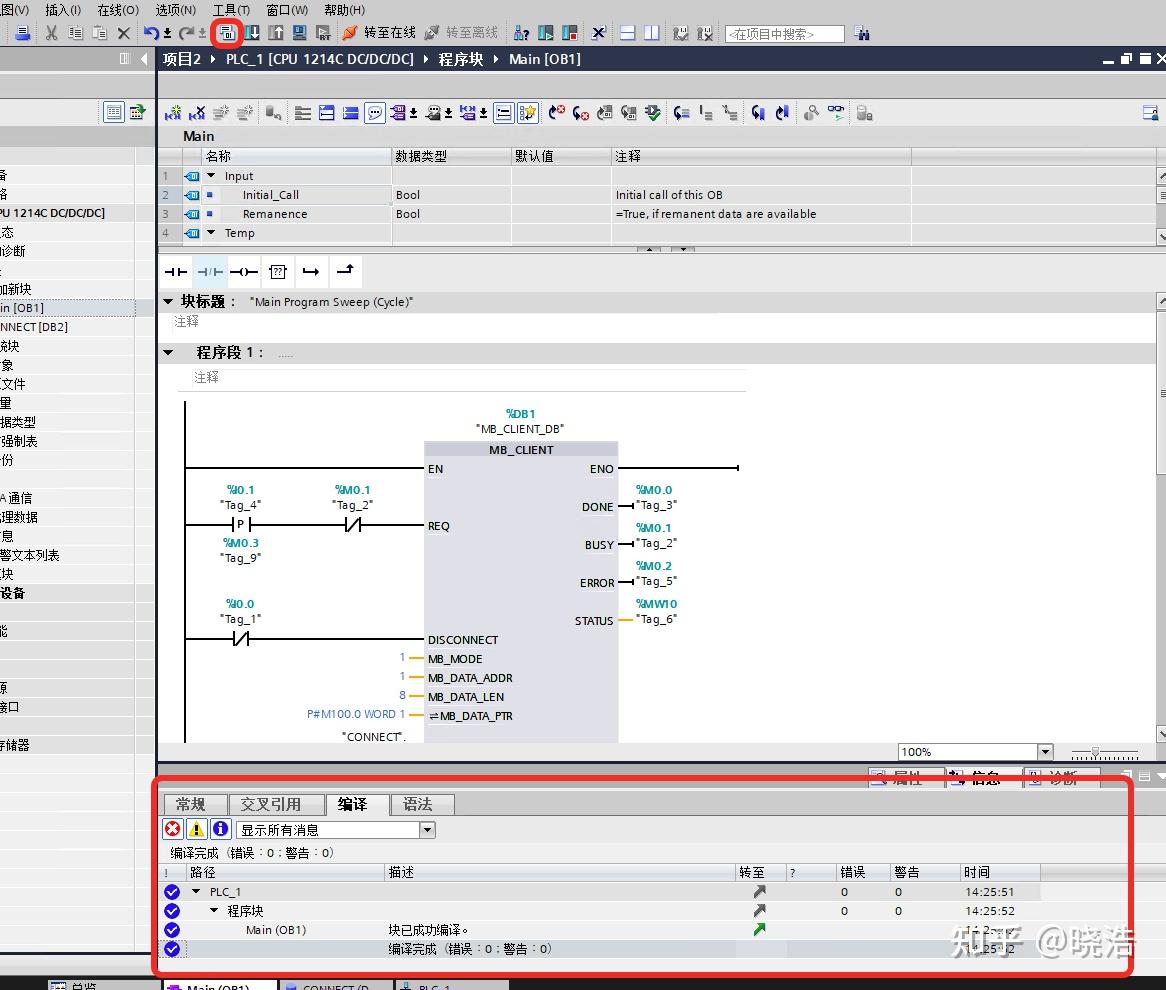Click the Delete network icon in editor toolbar
The height and width of the screenshot is (990, 1166).
point(197,113)
